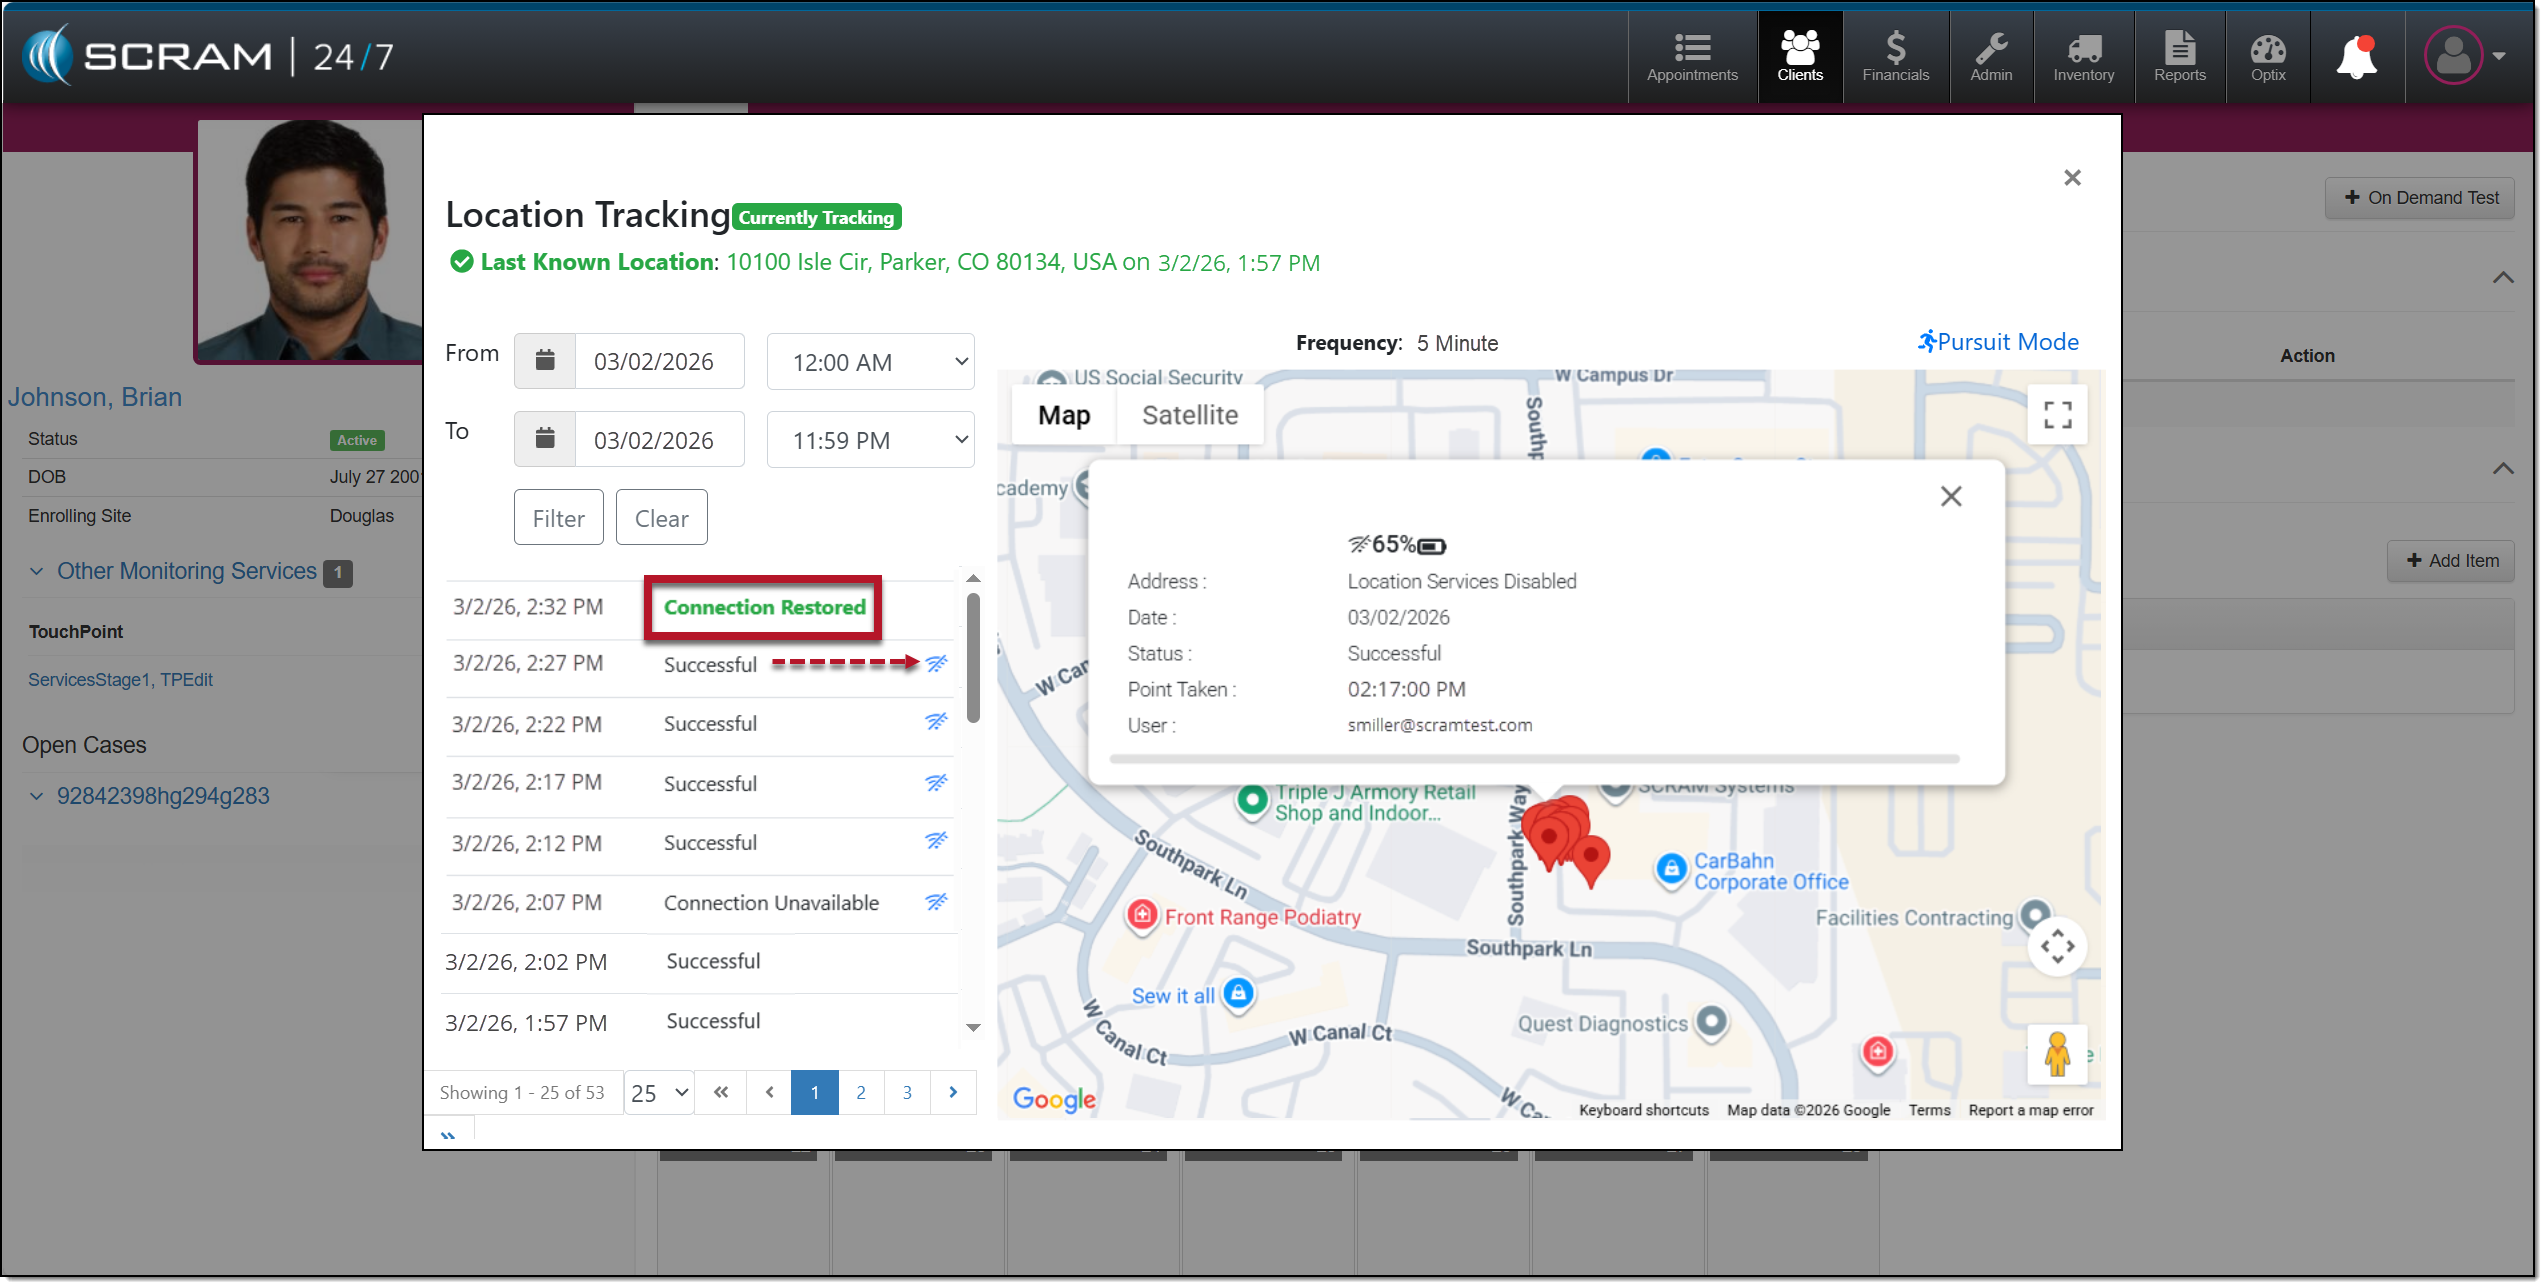This screenshot has height=1286, width=2545.
Task: Open the Optix gauge icon
Action: pos(2270,57)
